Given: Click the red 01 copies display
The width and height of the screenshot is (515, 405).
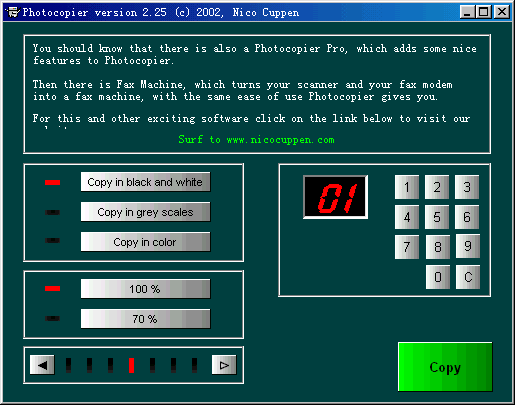Looking at the screenshot, I should (335, 197).
